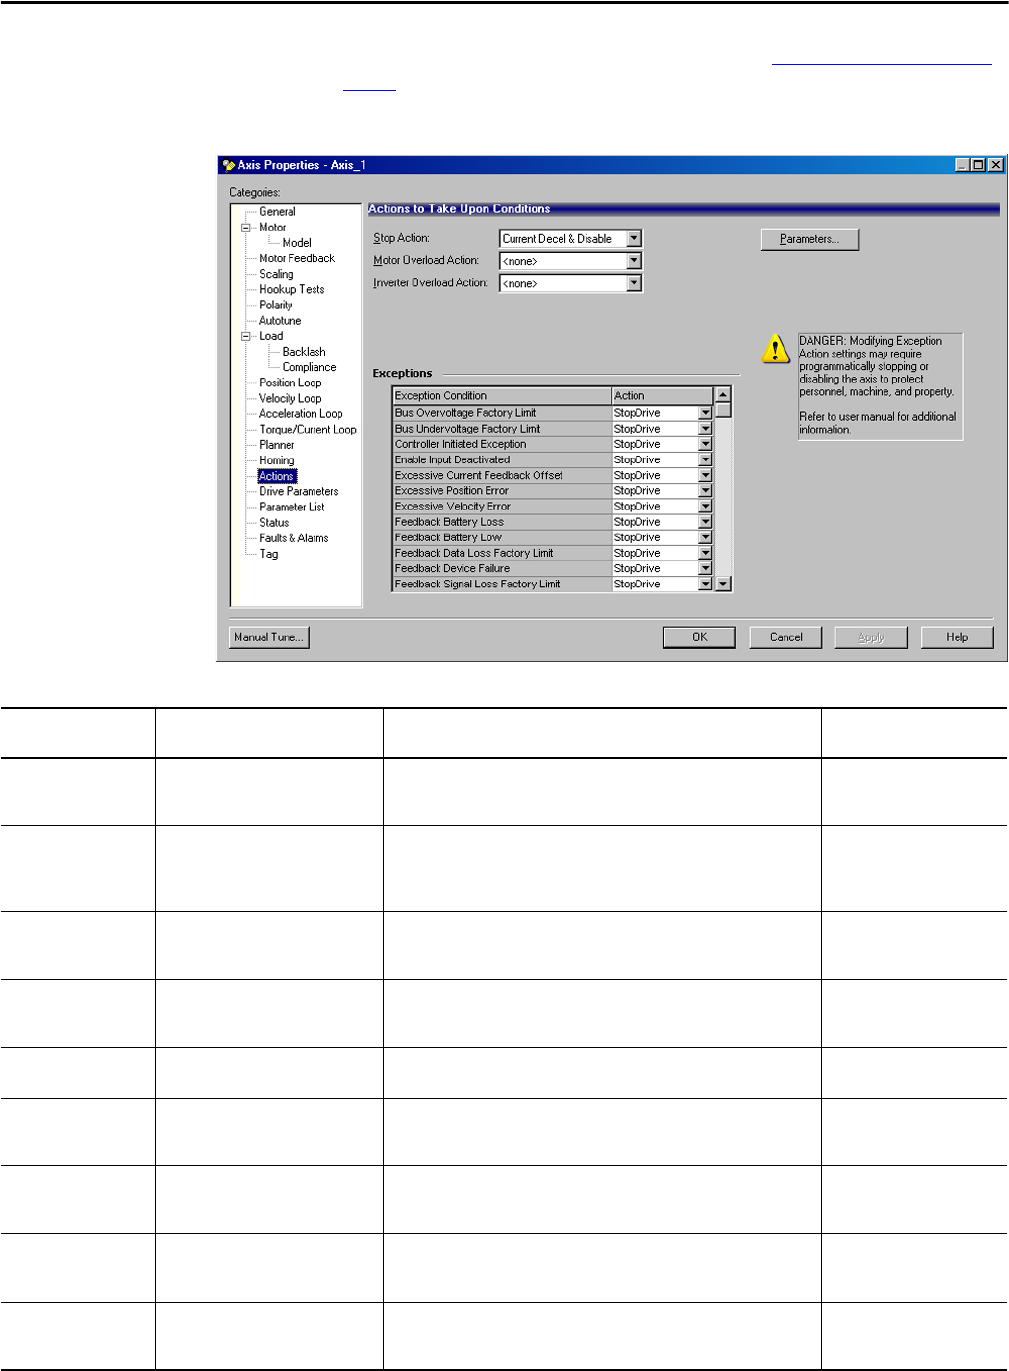
Task: Click the Exceptions list scroll up arrow
Action: pos(724,395)
